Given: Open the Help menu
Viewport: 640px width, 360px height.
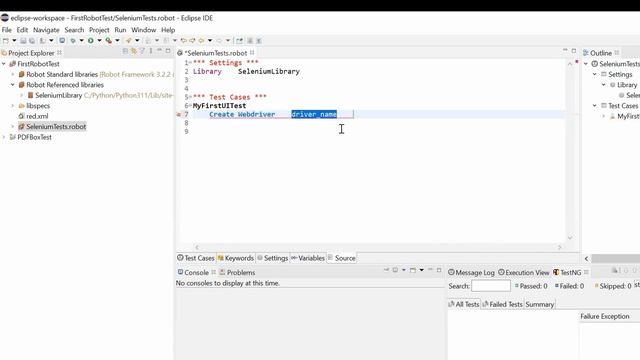Looking at the screenshot, I should tap(168, 30).
